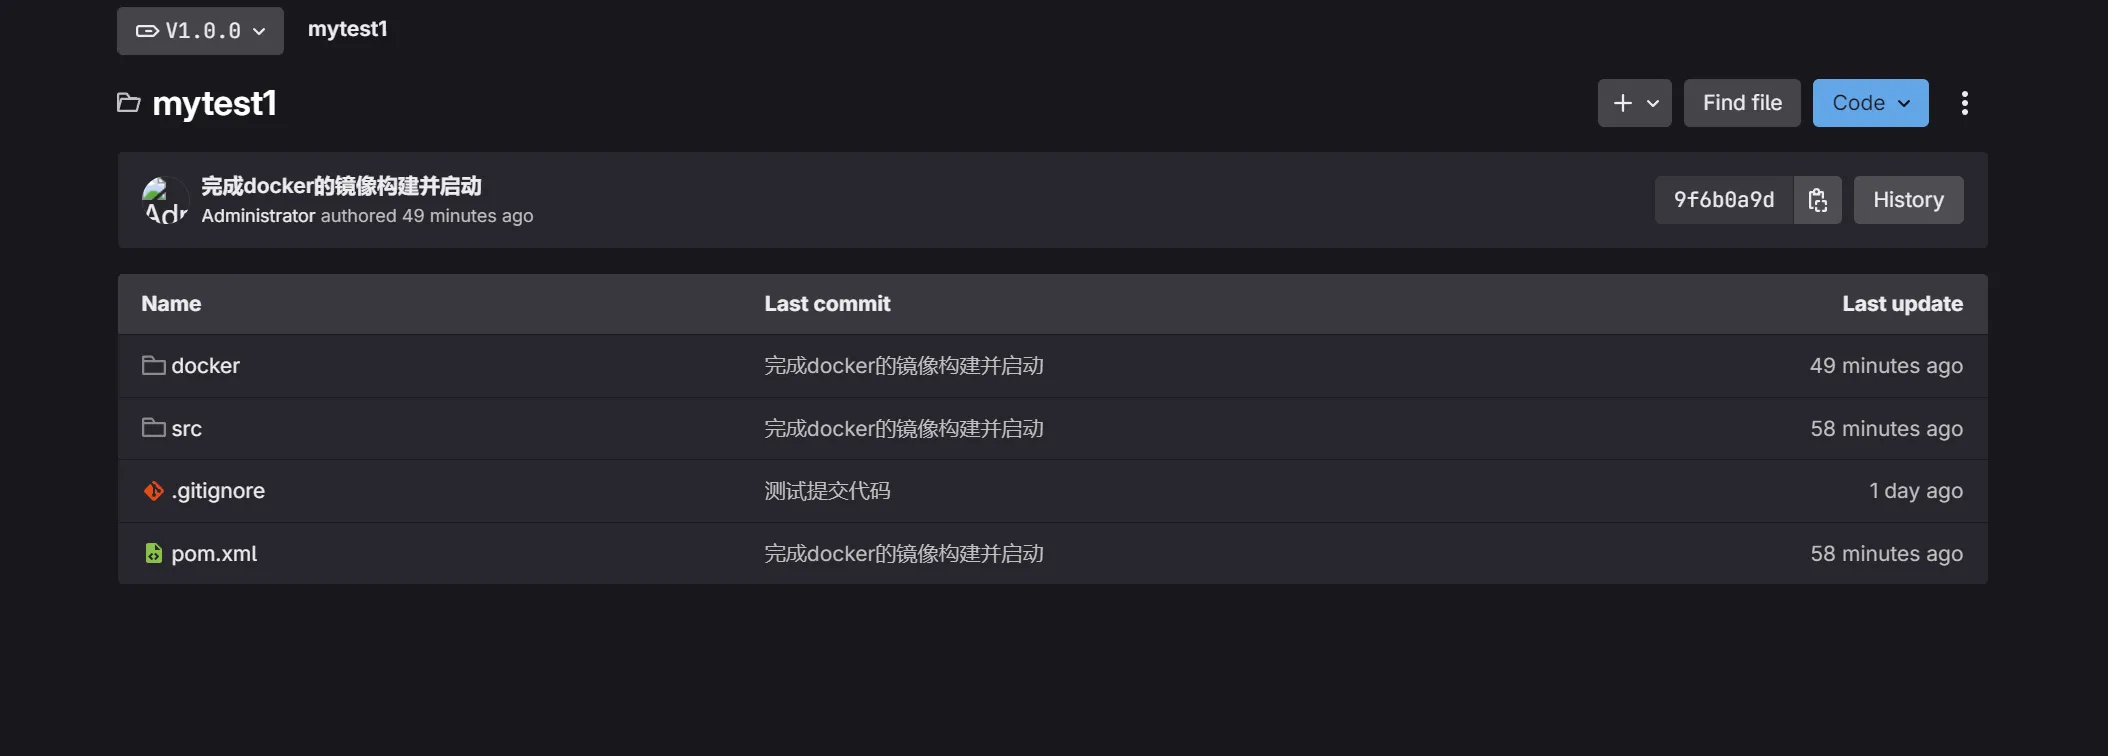Open the 测试提交代码 commit in .gitignore row
The height and width of the screenshot is (756, 2108).
coord(827,491)
